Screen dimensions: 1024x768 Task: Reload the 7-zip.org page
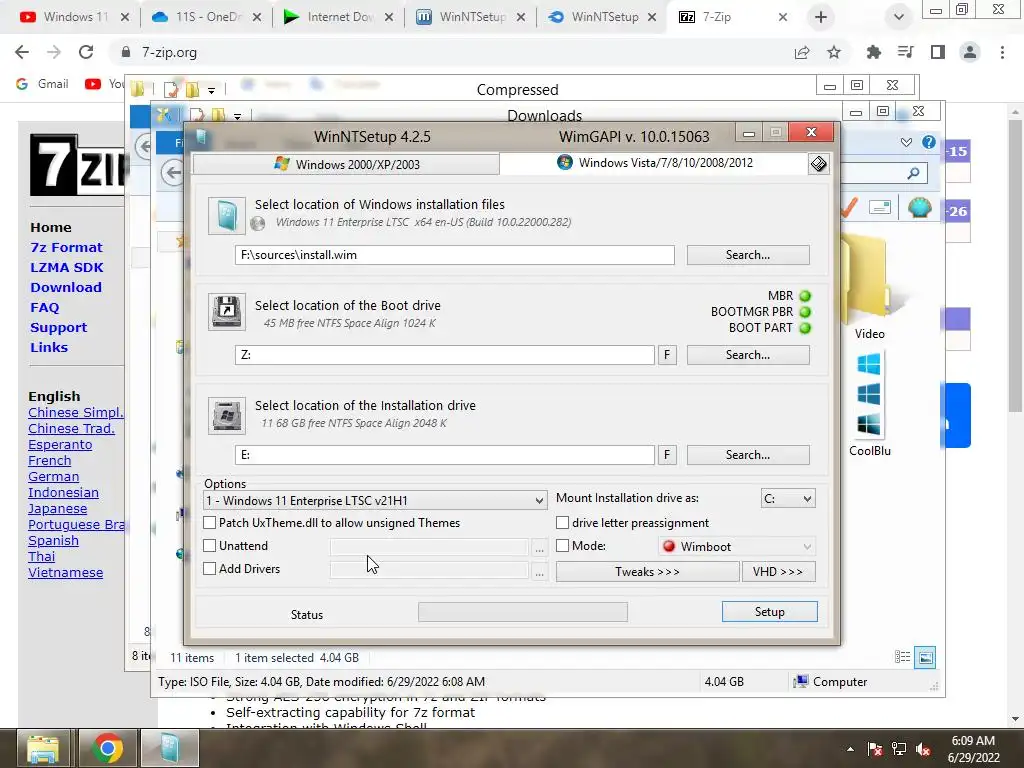pos(86,52)
